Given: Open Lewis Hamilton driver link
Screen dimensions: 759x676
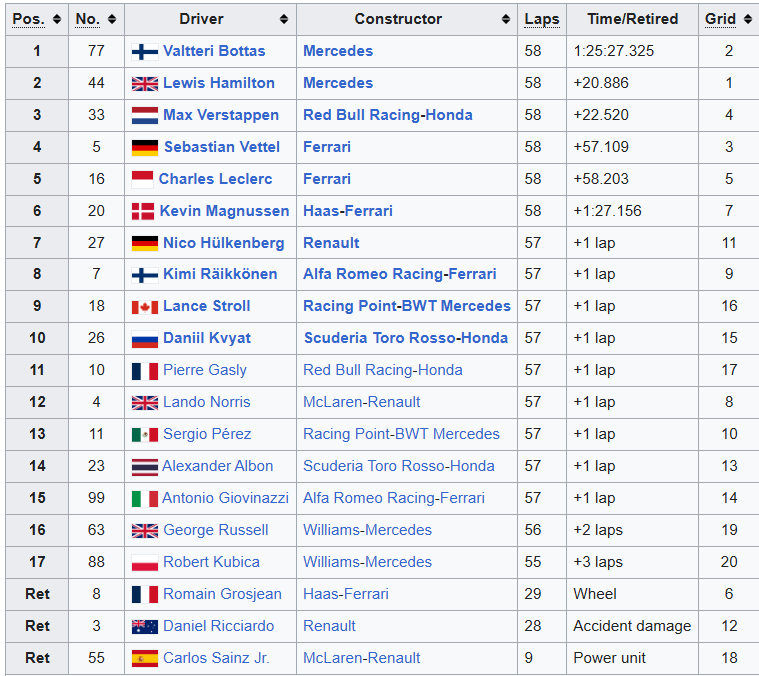Looking at the screenshot, I should [x=219, y=83].
